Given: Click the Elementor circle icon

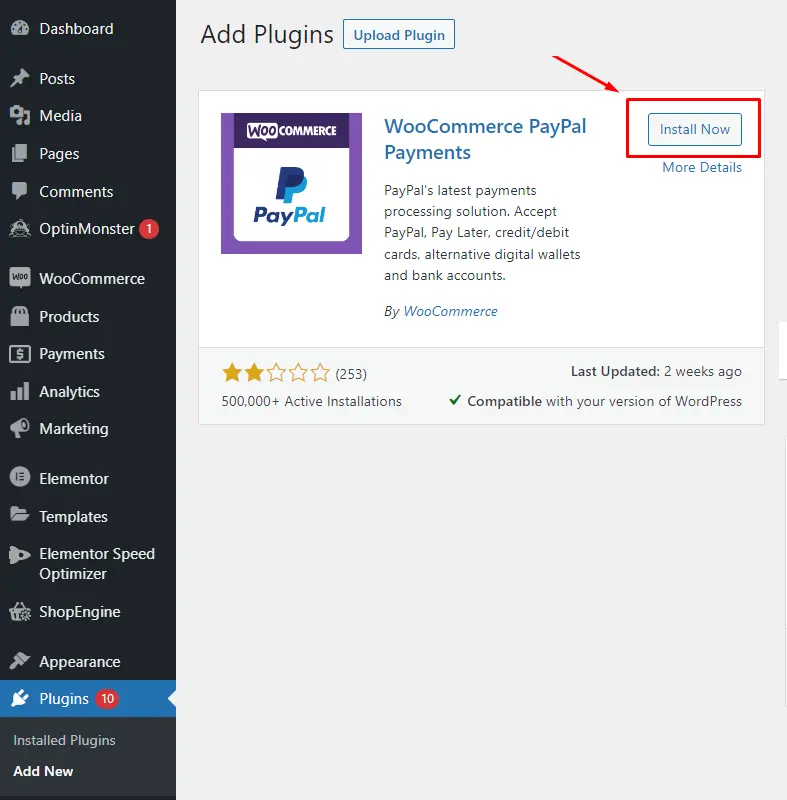Looking at the screenshot, I should 20,478.
